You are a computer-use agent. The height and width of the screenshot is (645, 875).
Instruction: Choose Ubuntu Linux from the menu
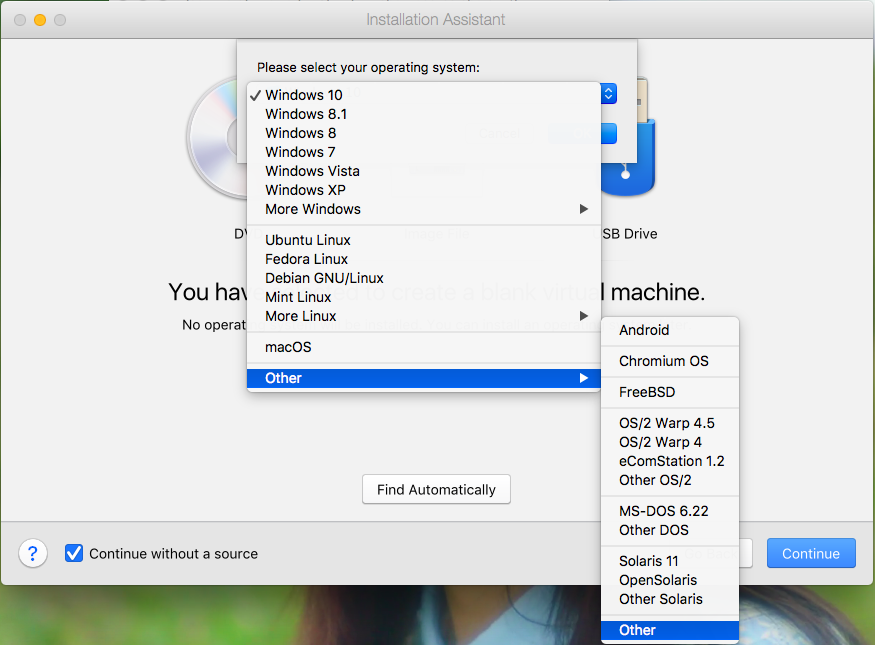307,240
